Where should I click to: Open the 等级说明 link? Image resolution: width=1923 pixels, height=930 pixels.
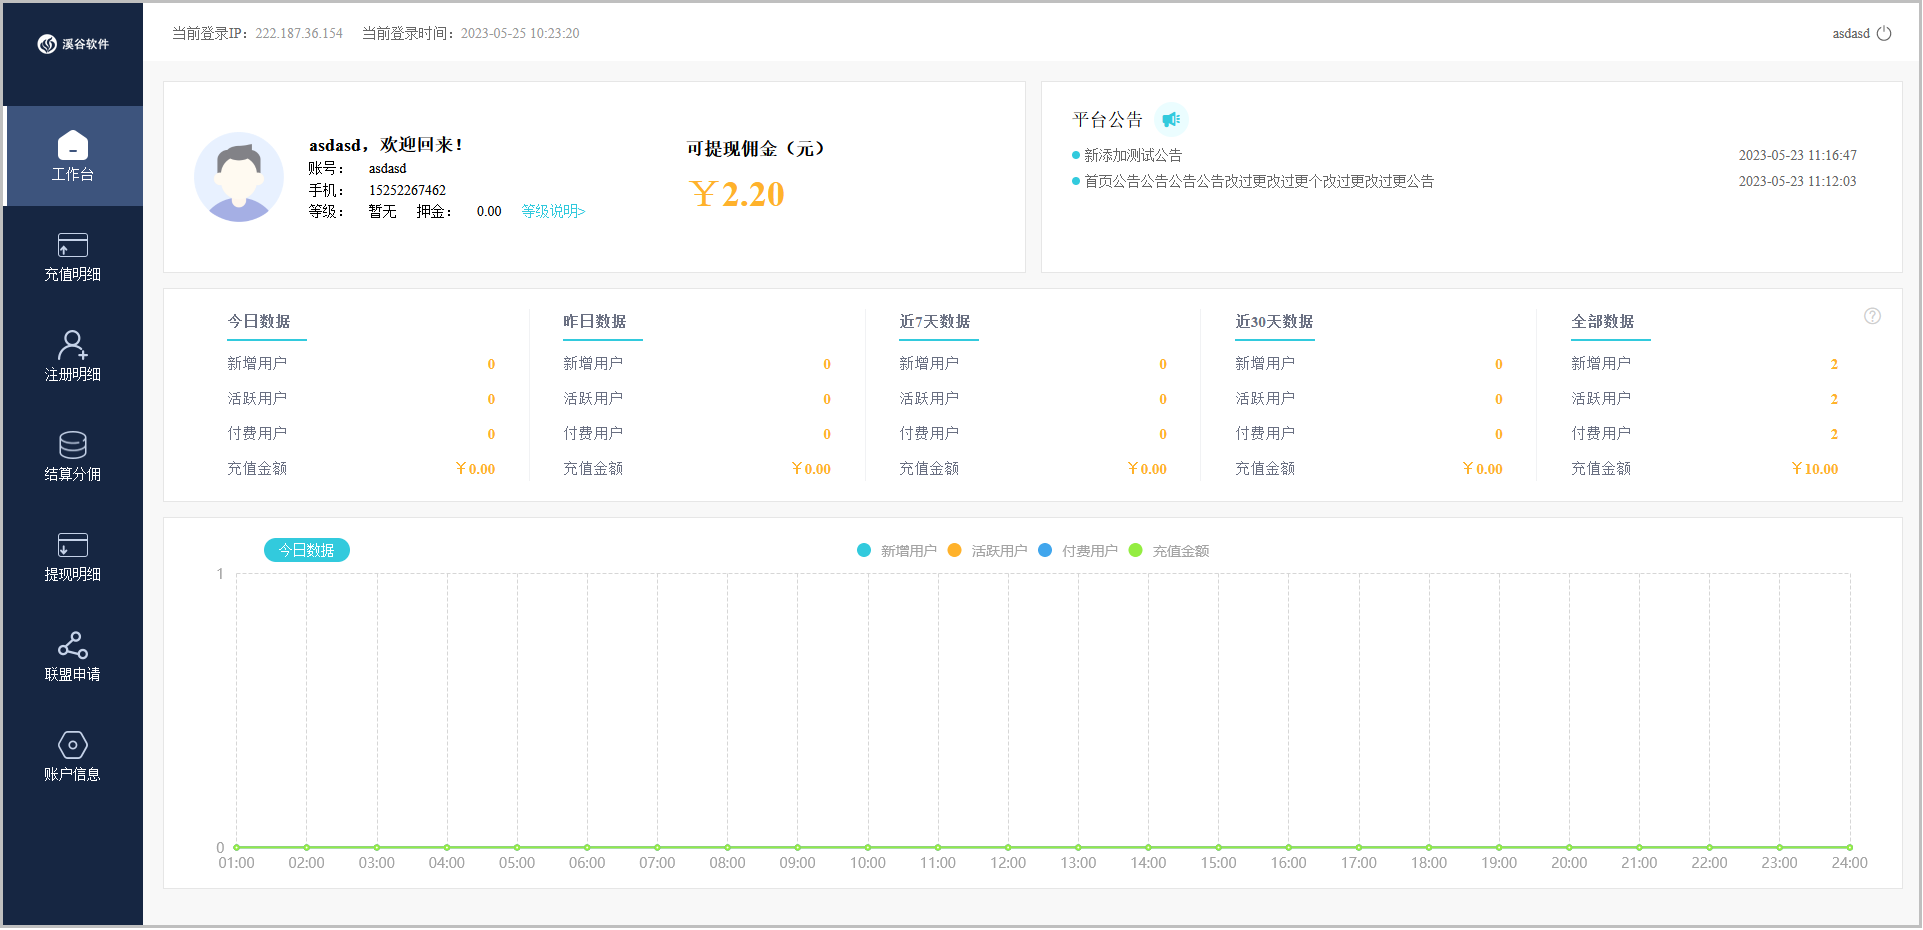(x=553, y=211)
